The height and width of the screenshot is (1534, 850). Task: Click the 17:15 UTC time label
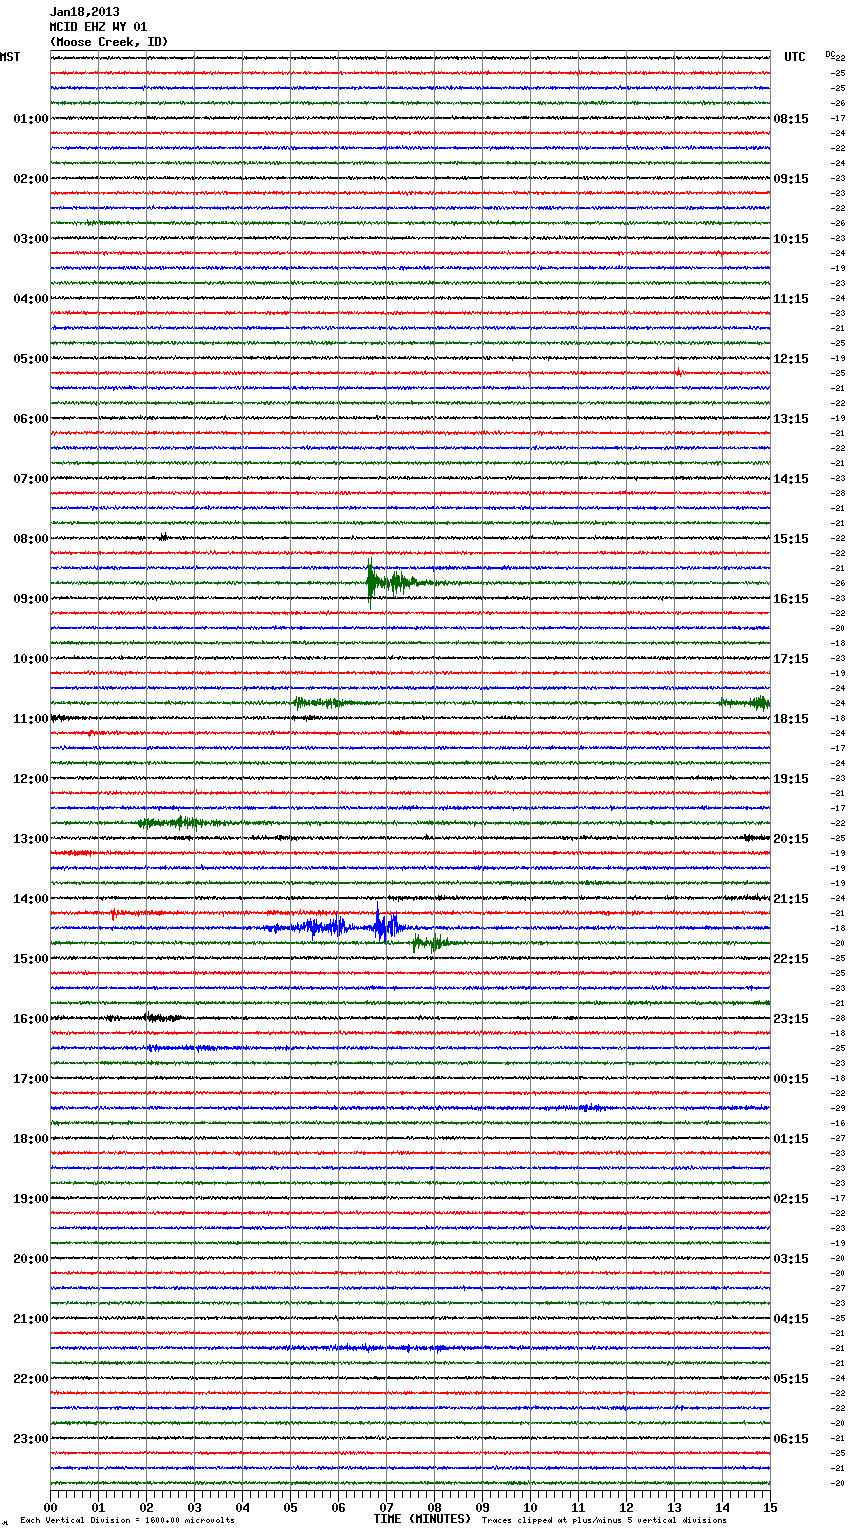point(791,659)
